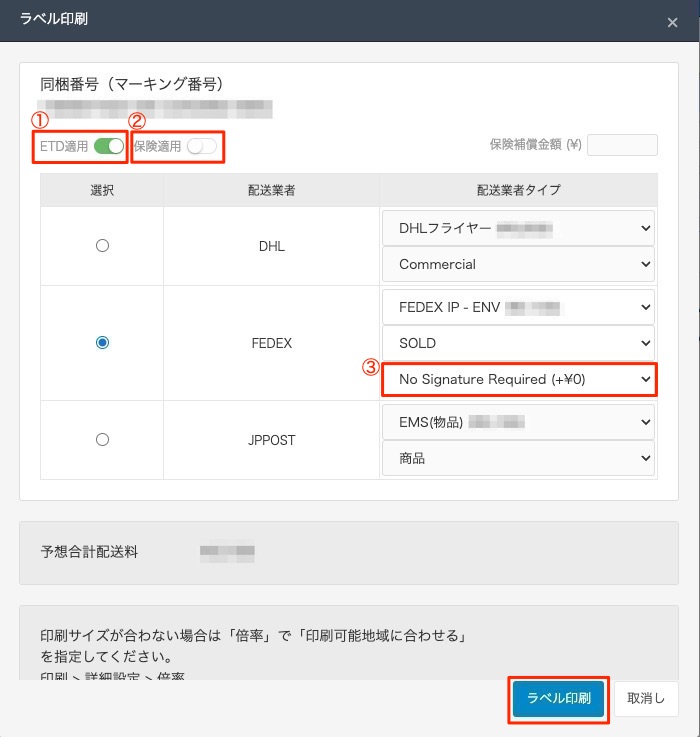The image size is (700, 737).
Task: Choose the JPPOST carrier radio button
Action: pos(102,439)
